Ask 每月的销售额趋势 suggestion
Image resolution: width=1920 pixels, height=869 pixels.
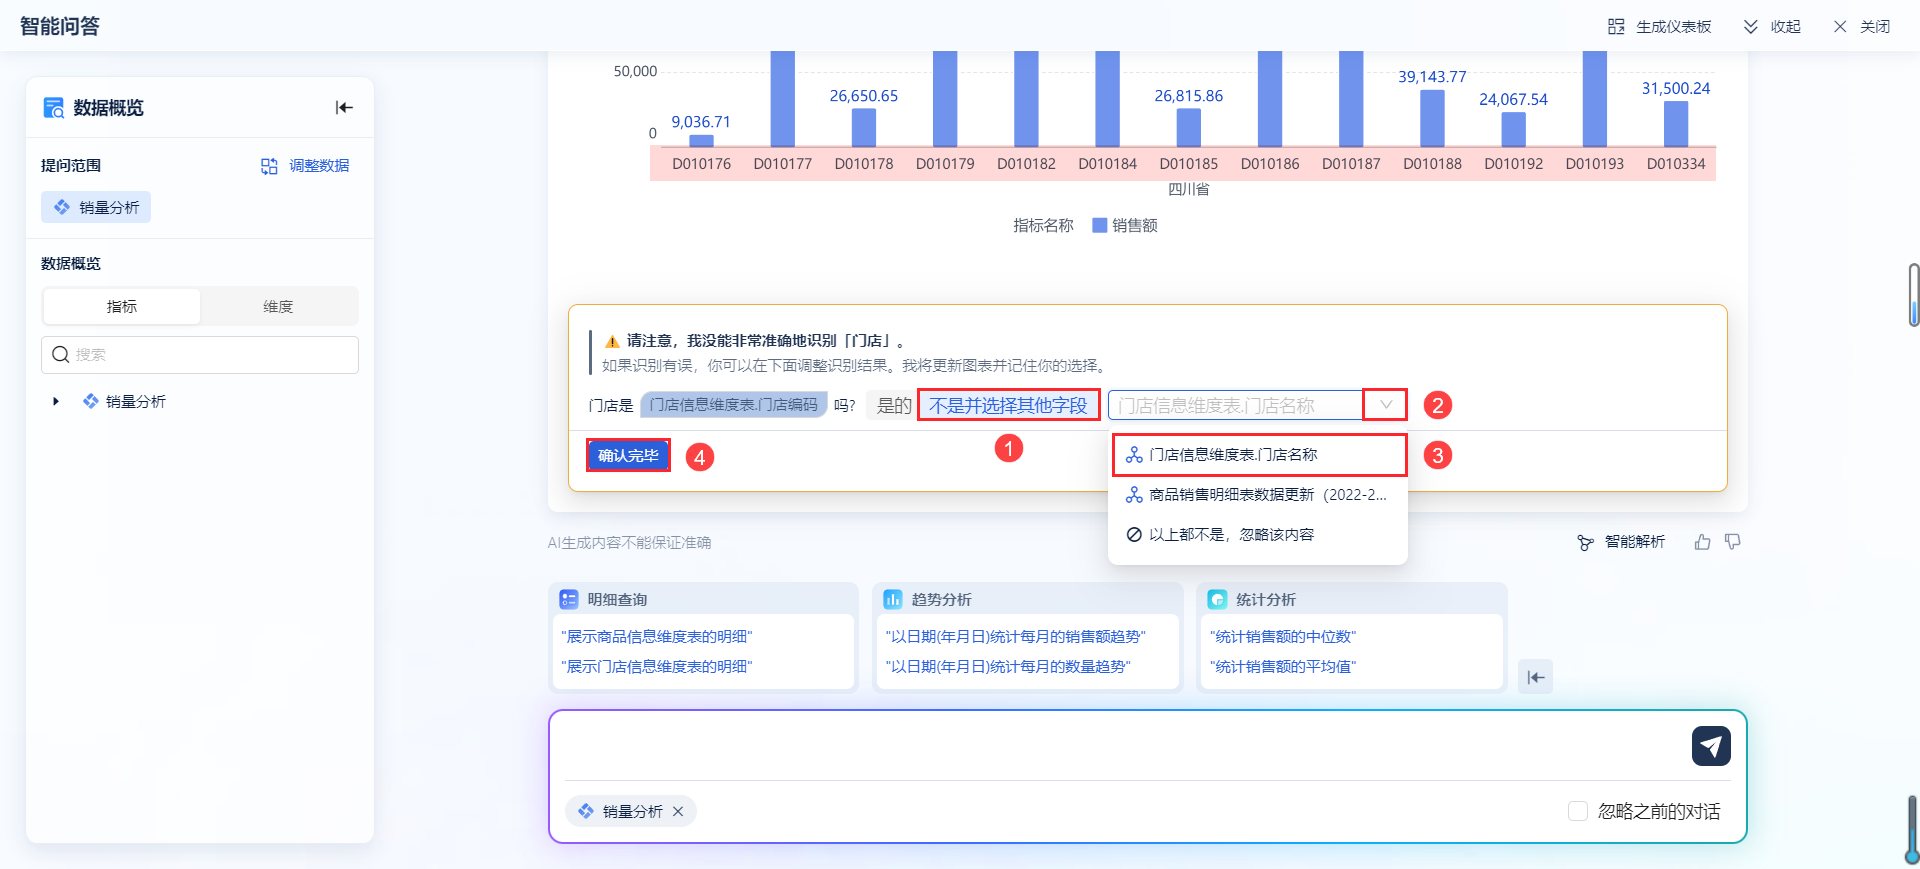(1016, 637)
